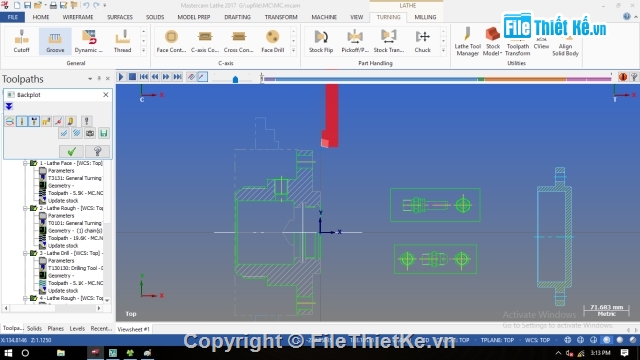Toggle Backplot restore toolpath double-check icon

click(x=64, y=133)
